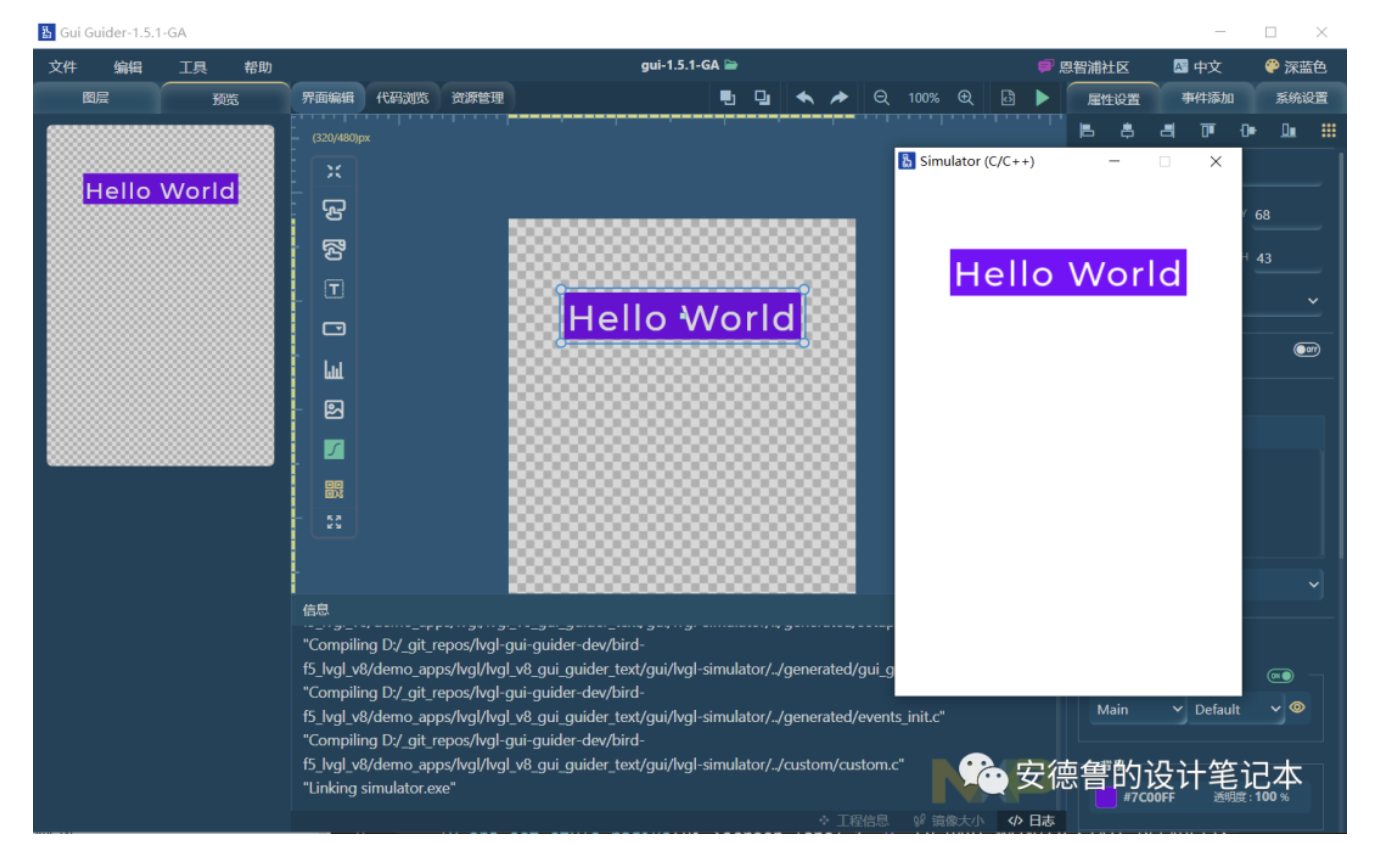The height and width of the screenshot is (844, 1390).
Task: Click the Hello World preview thumbnail
Action: point(160,190)
